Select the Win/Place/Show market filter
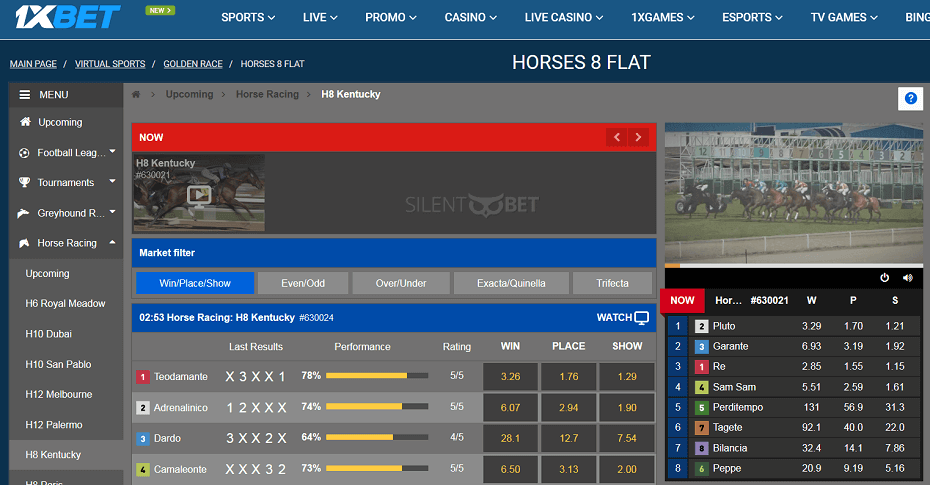 pyautogui.click(x=195, y=283)
